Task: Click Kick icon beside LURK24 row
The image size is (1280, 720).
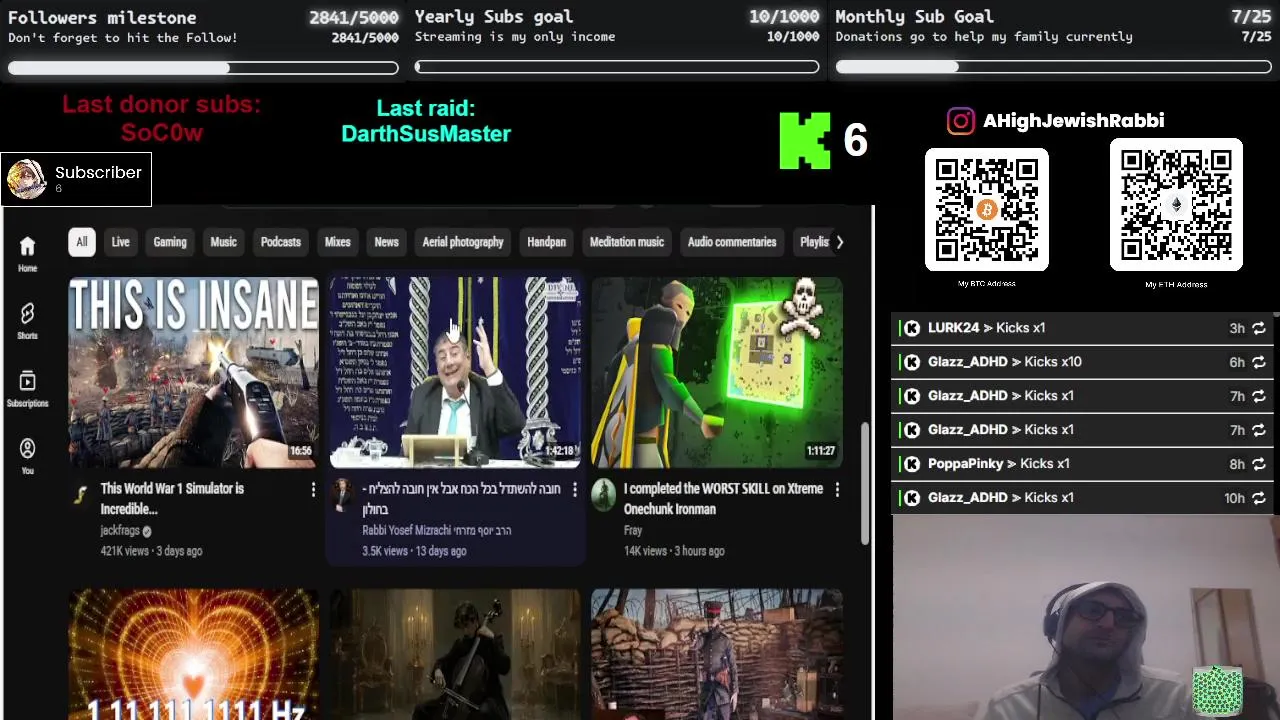Action: [x=912, y=328]
